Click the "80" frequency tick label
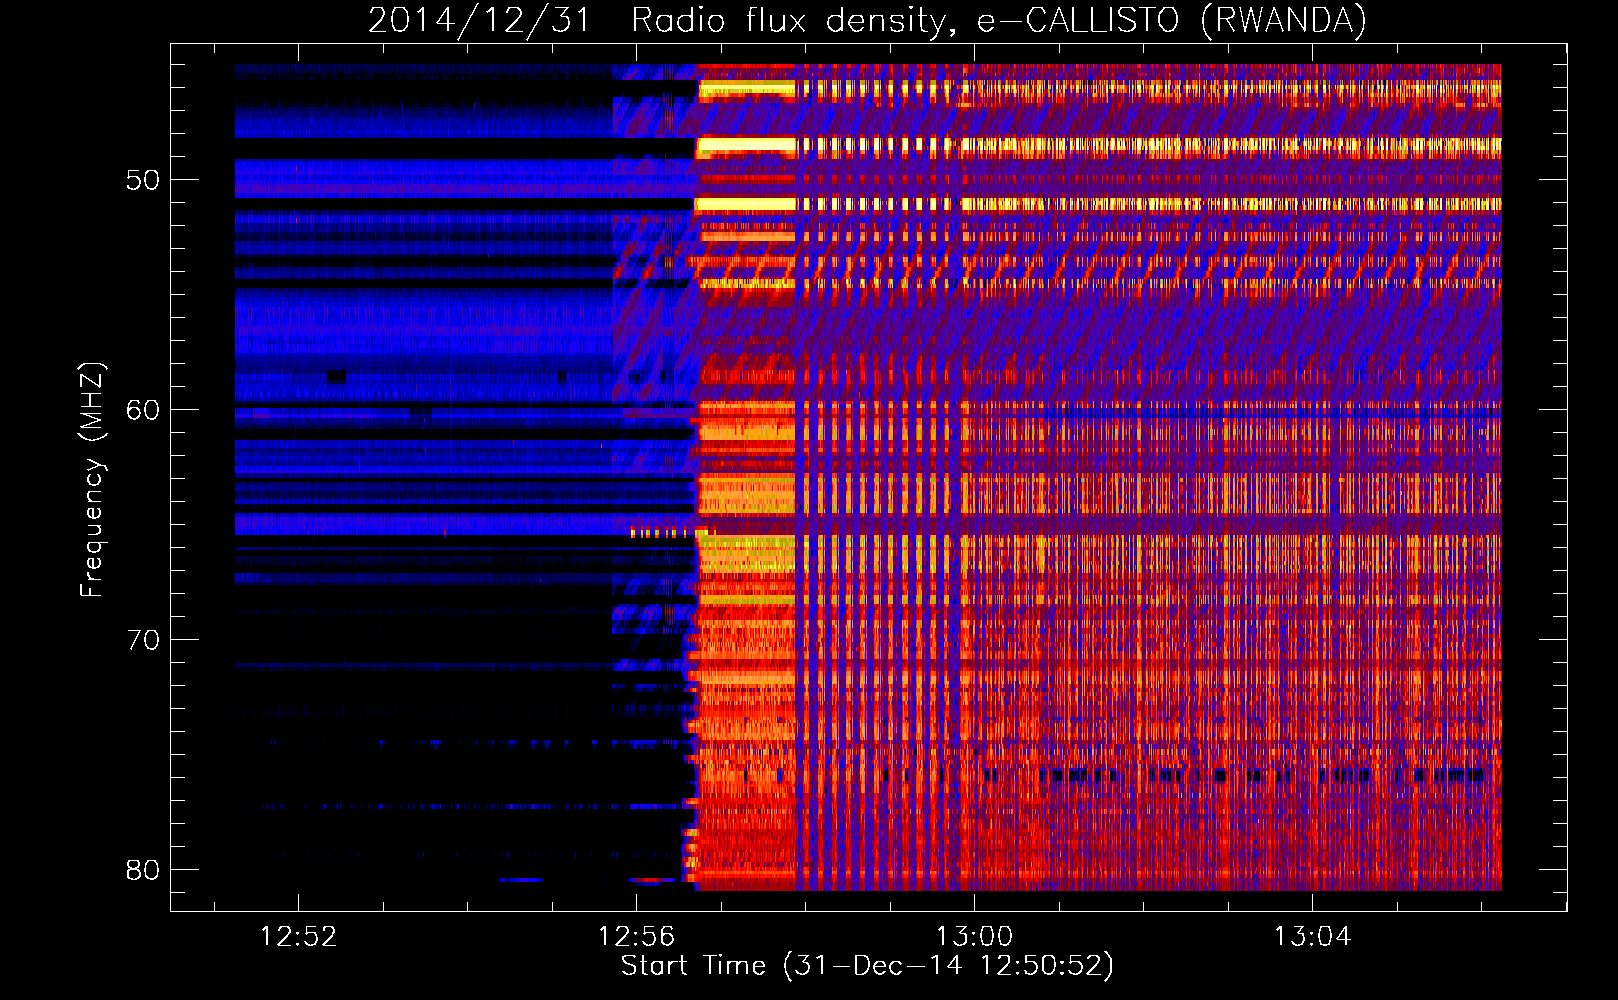 click(143, 870)
